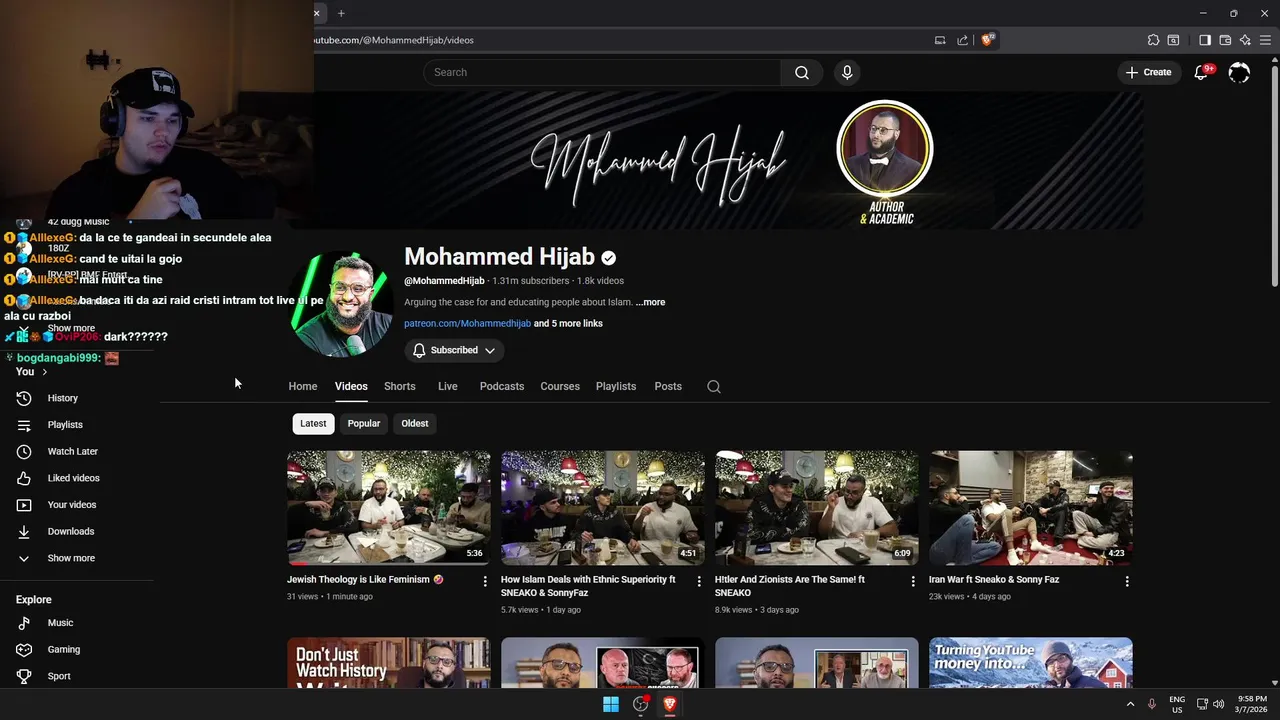Image resolution: width=1280 pixels, height=720 pixels.
Task: Open the volume tray icon
Action: pyautogui.click(x=1218, y=704)
